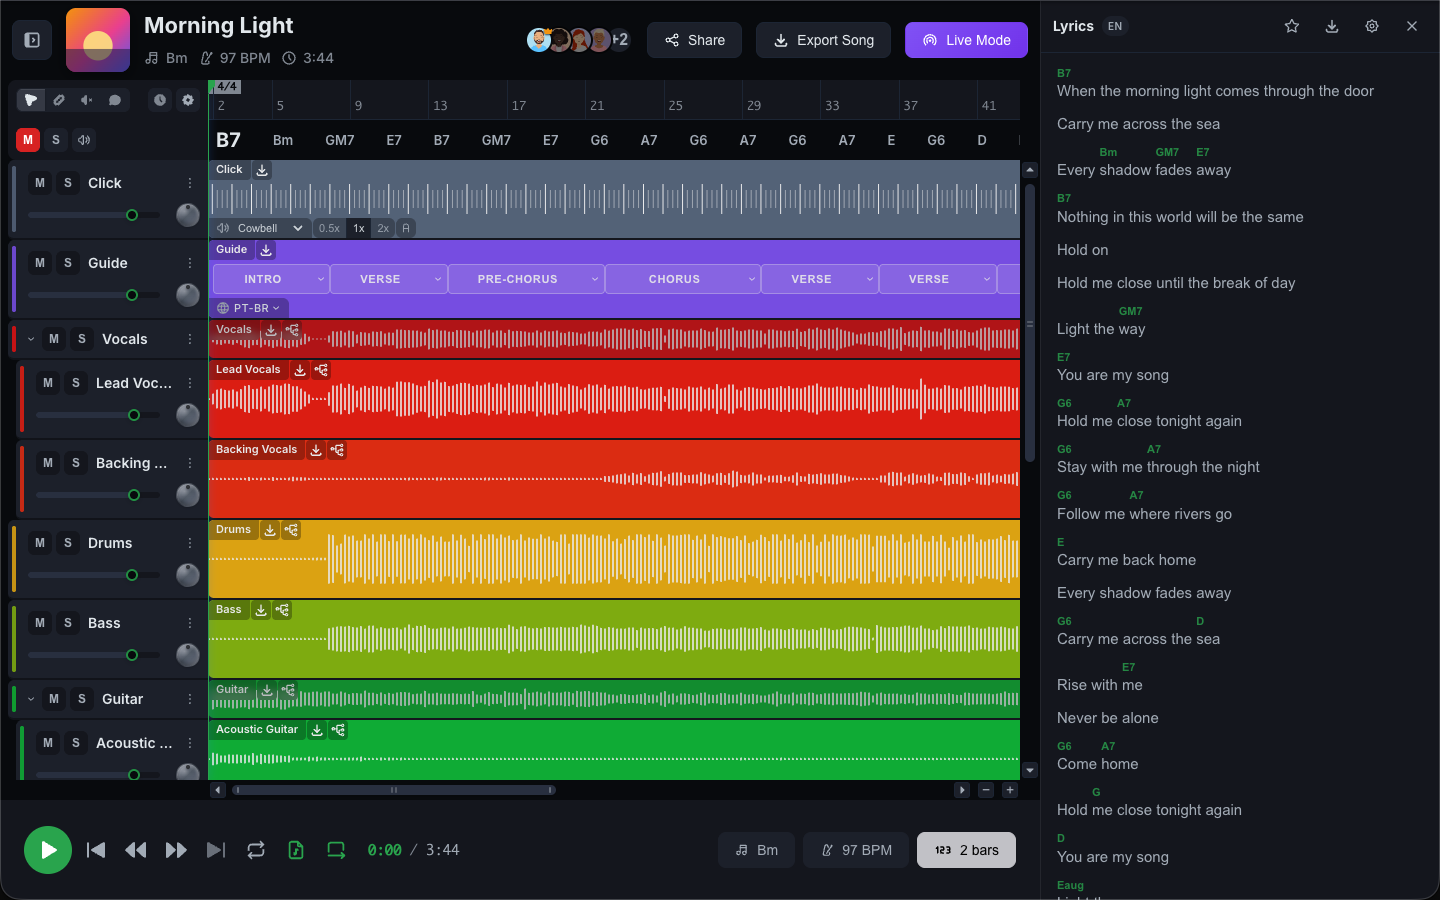Screen dimensions: 1440x900
Task: Select the link tool icon
Action: point(59,100)
